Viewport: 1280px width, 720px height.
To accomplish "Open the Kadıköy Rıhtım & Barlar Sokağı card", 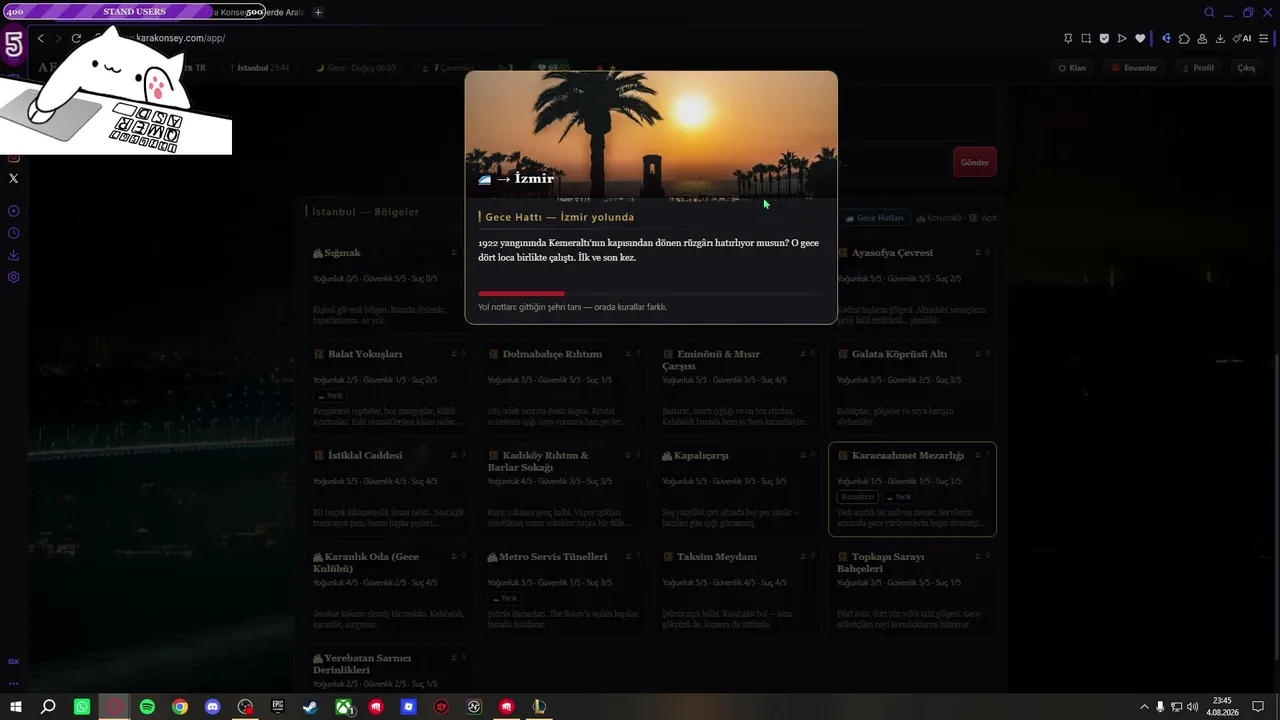I will tap(561, 489).
